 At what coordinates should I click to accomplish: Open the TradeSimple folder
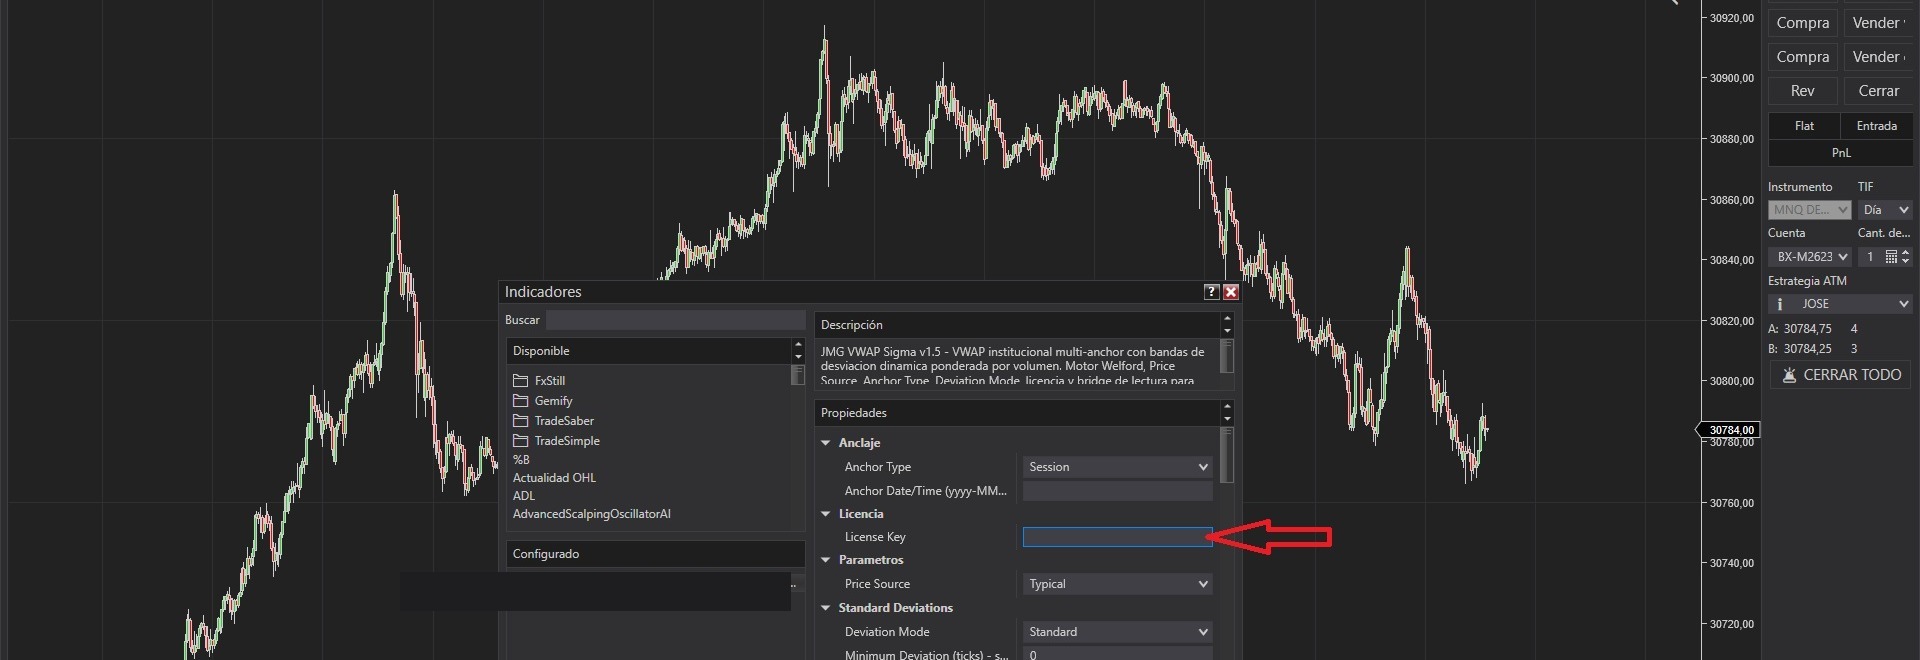coord(556,441)
